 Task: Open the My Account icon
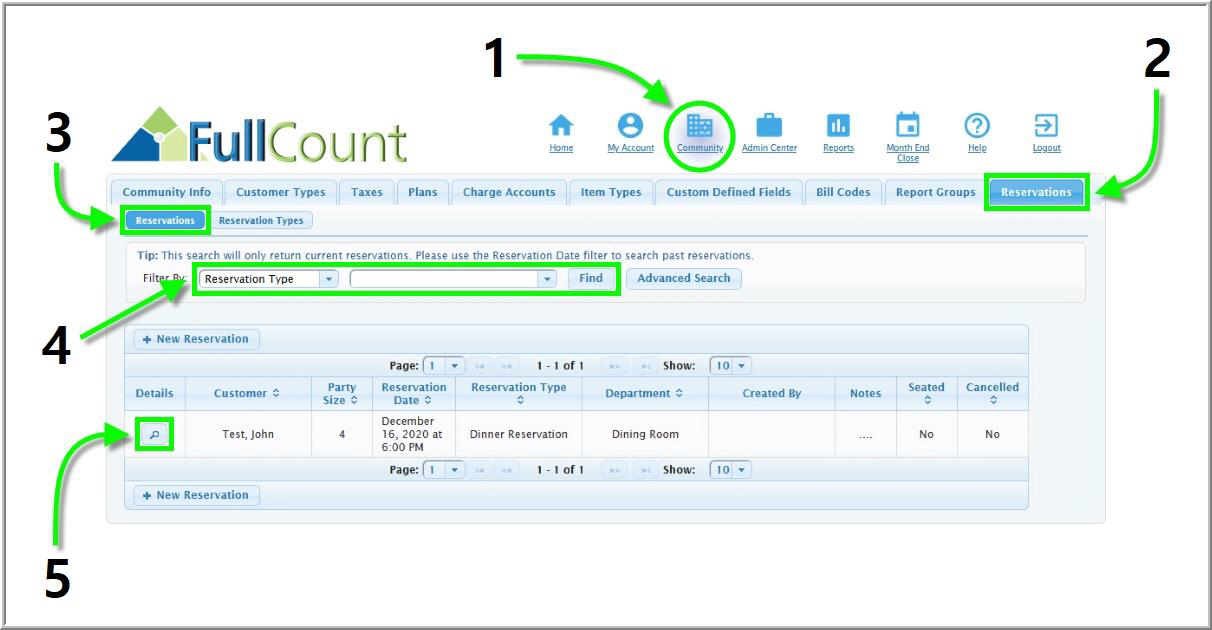630,126
